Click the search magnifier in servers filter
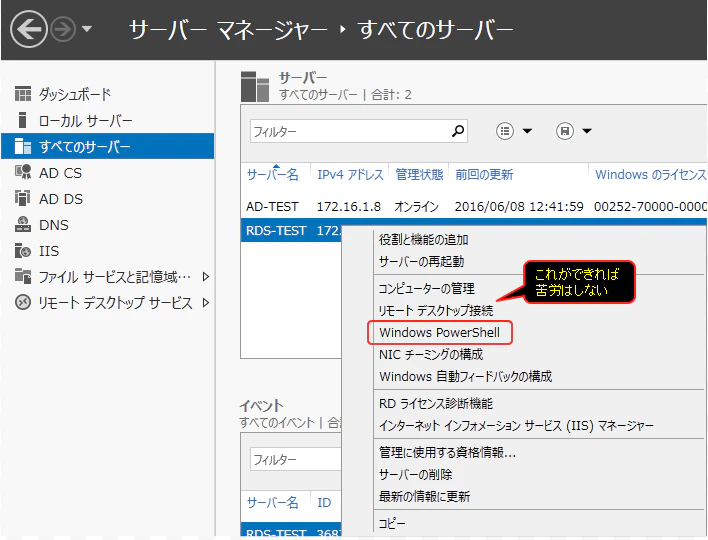708x540 pixels. (x=458, y=131)
